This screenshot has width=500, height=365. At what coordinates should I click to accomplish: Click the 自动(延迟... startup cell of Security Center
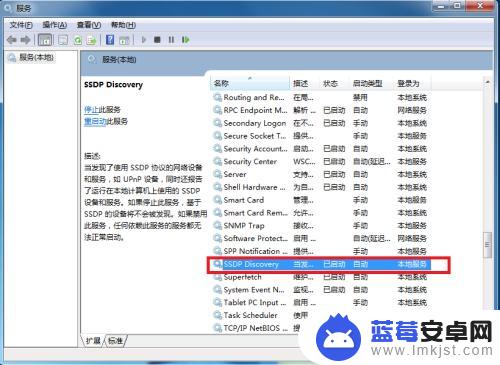point(372,162)
